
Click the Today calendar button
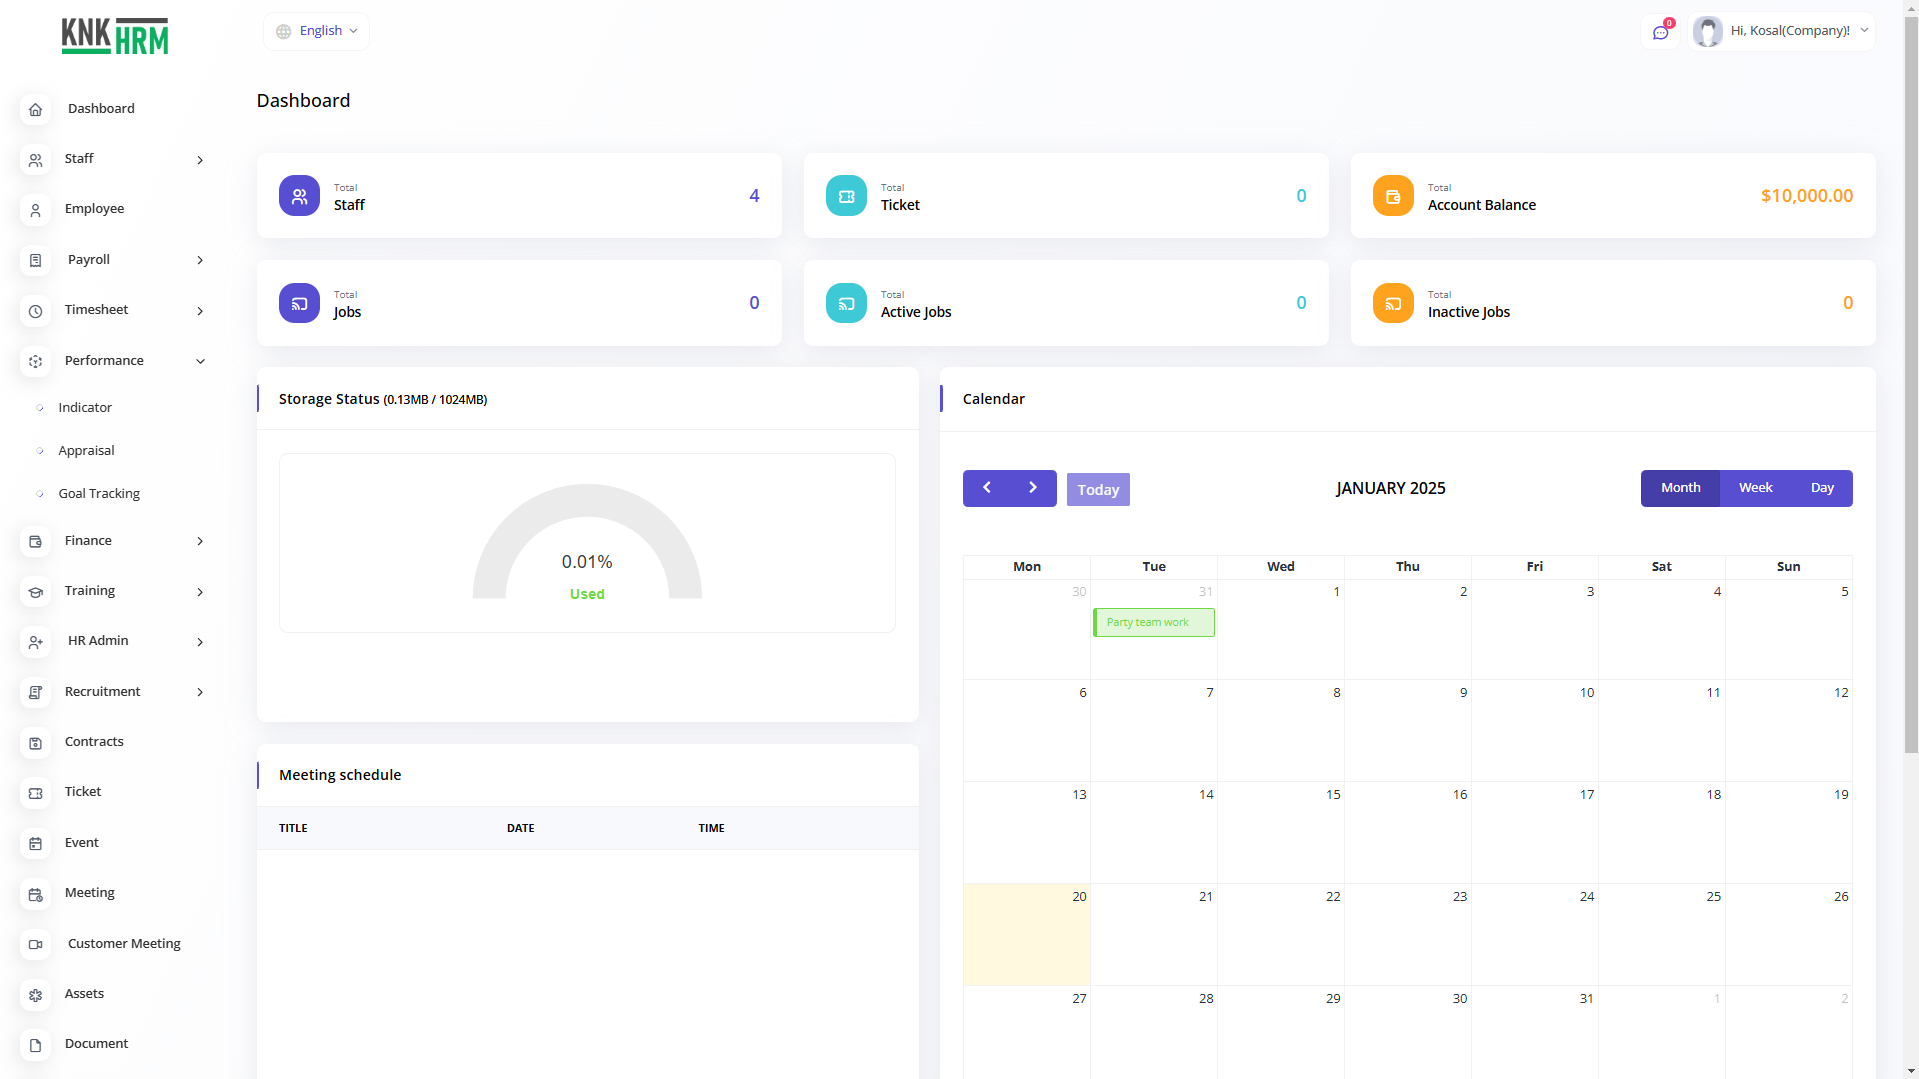point(1097,490)
